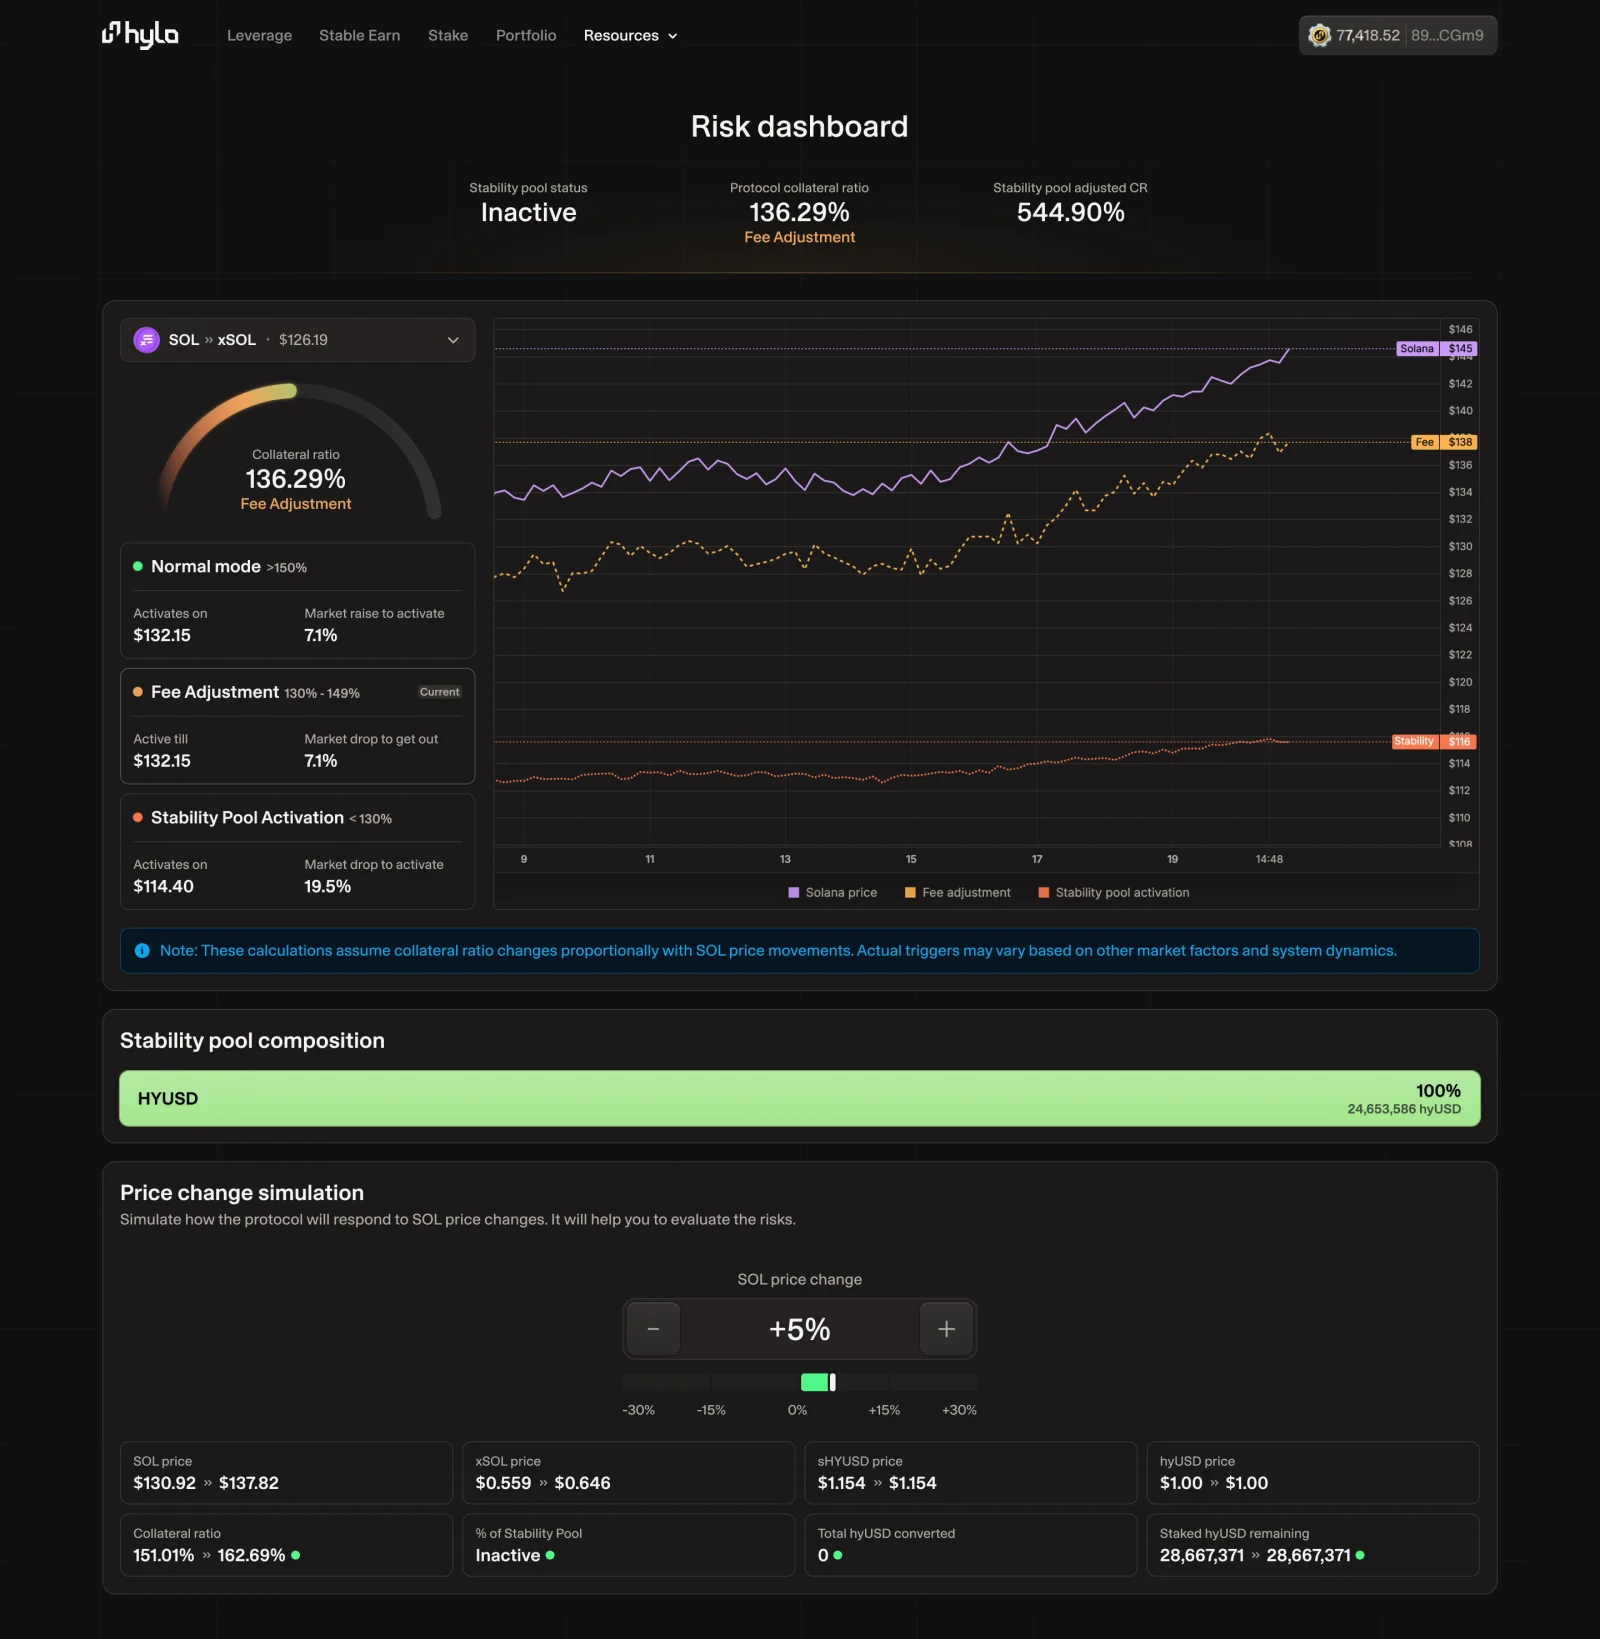Click the blue info note icon
The image size is (1600, 1639).
pyautogui.click(x=142, y=951)
